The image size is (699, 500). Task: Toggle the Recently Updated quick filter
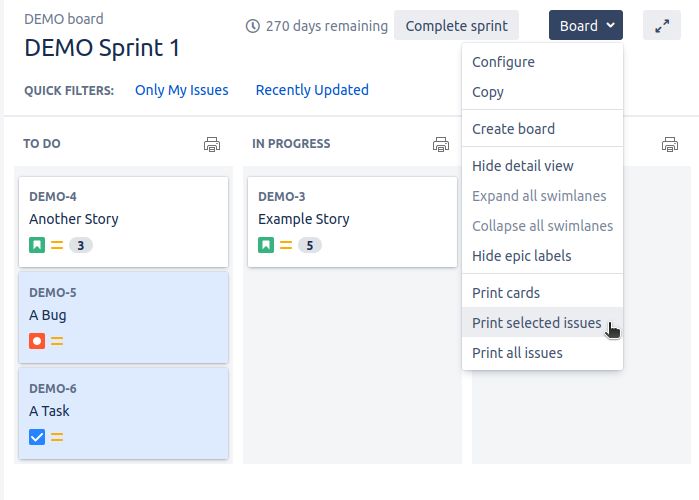coord(312,90)
